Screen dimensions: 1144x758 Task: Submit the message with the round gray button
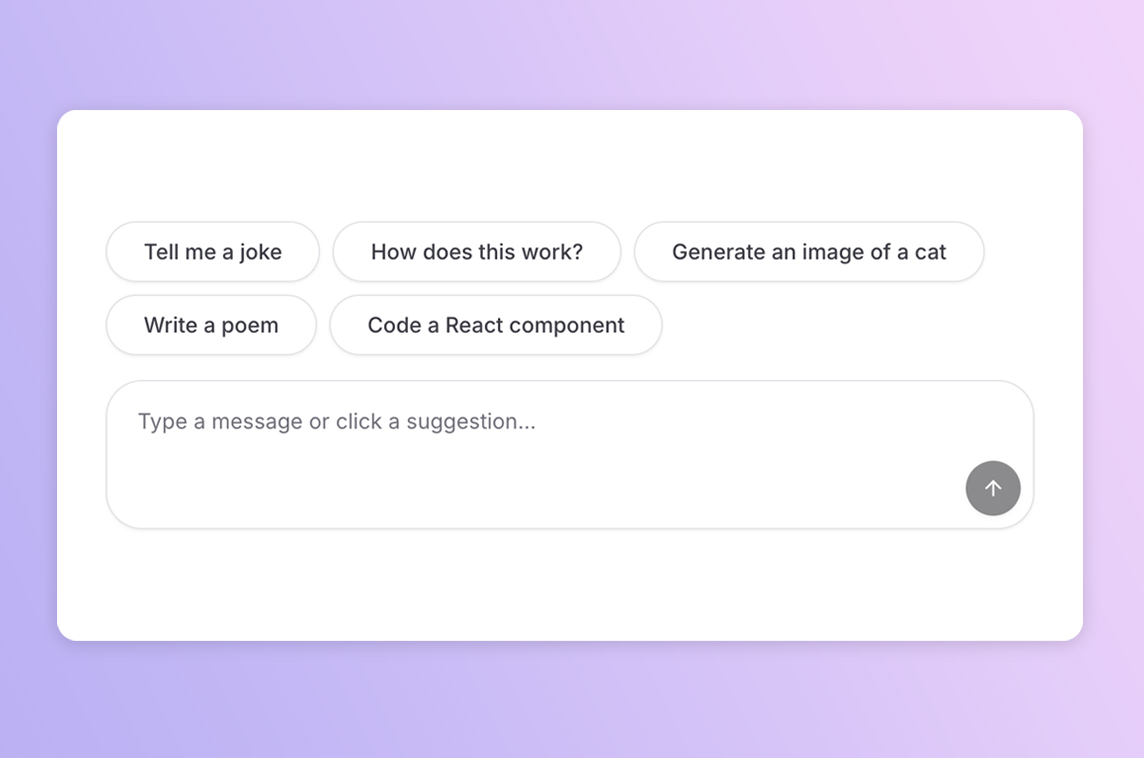coord(993,488)
